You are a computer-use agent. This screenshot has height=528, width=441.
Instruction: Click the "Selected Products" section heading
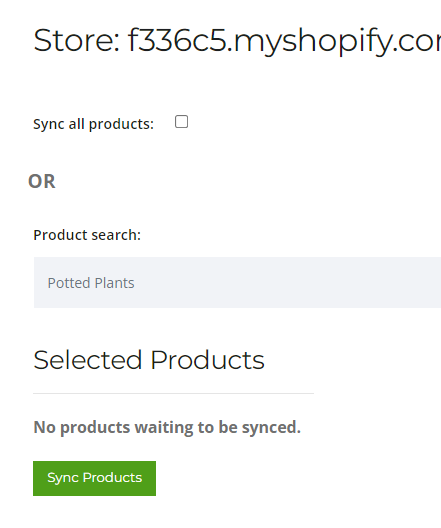(149, 360)
